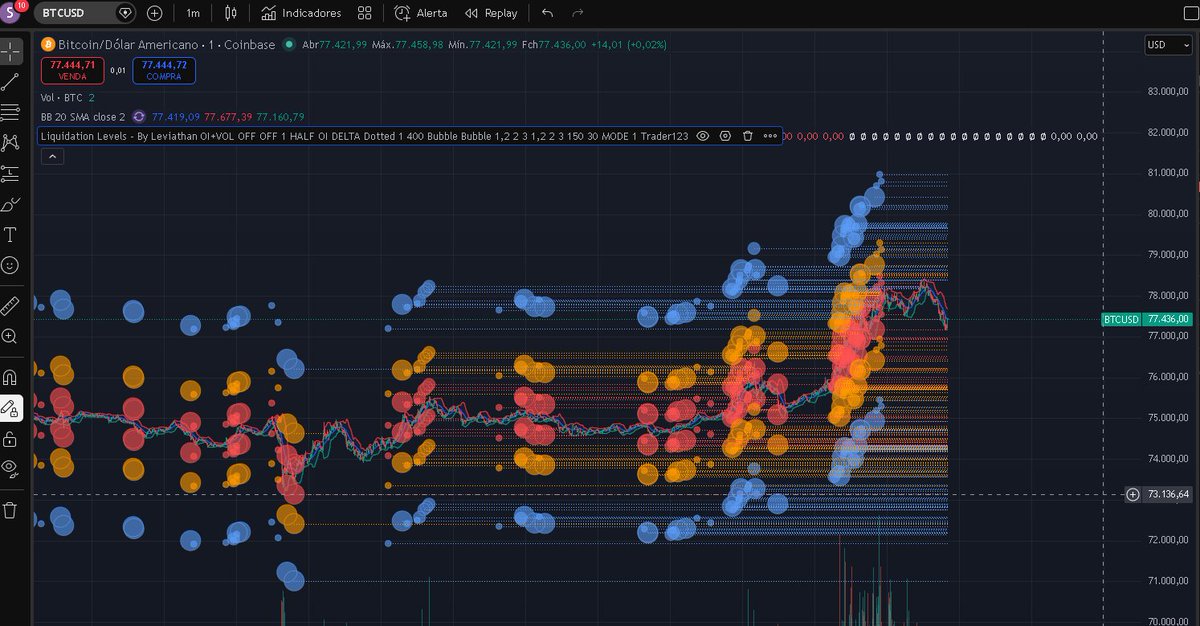Select the trend line drawing tool
Image resolution: width=1200 pixels, height=626 pixels.
[10, 82]
